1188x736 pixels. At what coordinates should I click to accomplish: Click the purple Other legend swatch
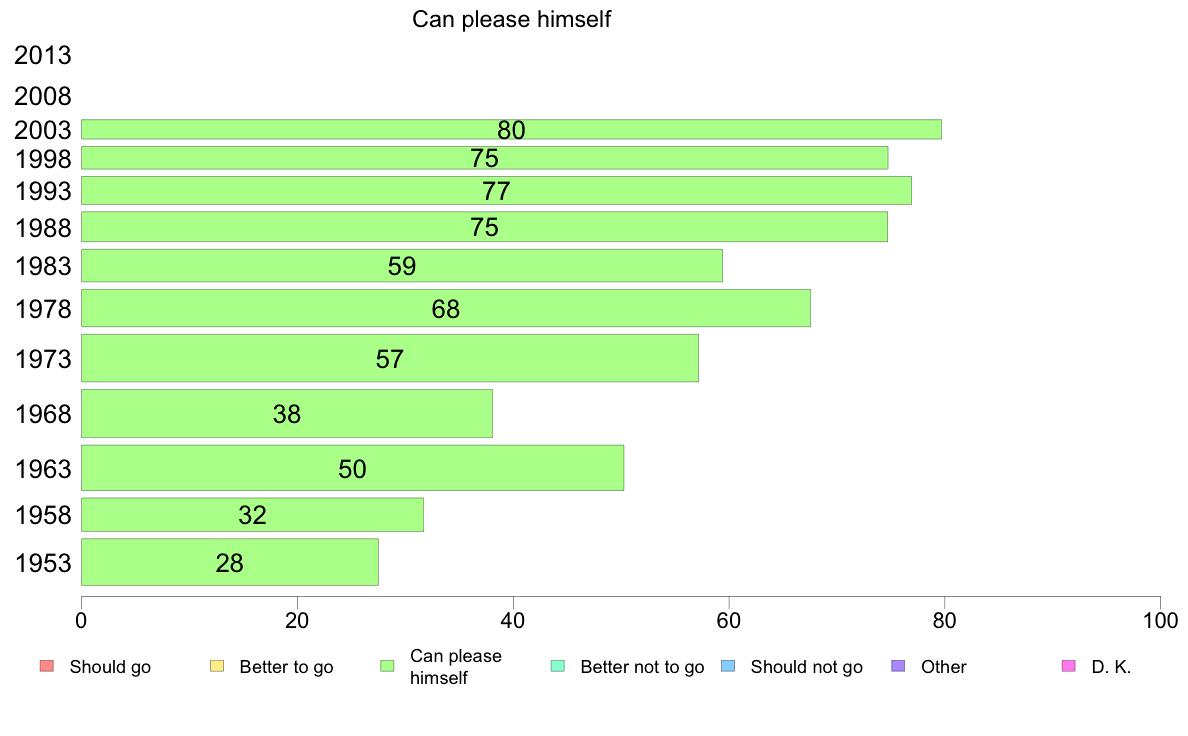pos(899,666)
